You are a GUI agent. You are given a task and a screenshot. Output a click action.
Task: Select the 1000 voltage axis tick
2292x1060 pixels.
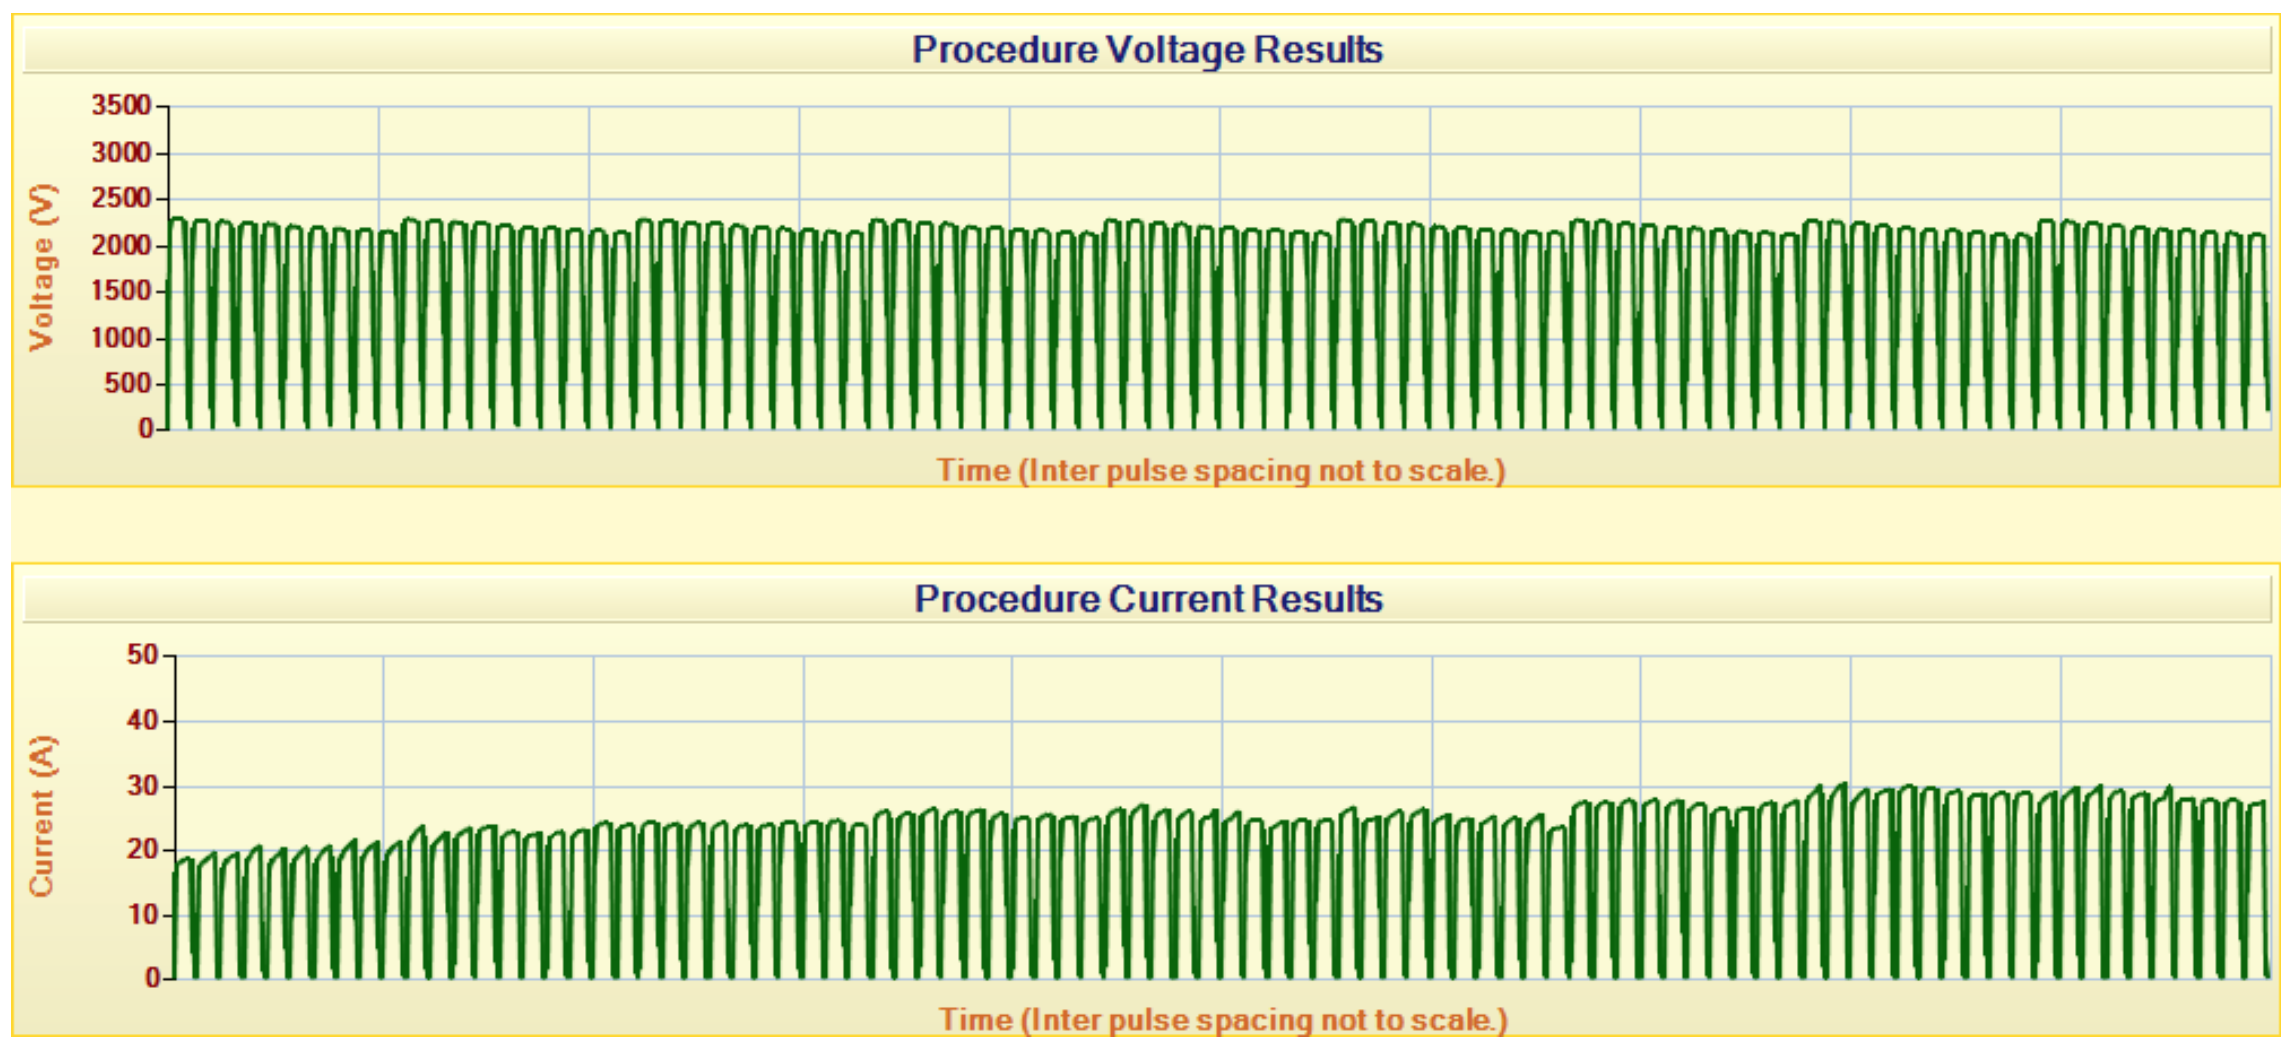121,338
